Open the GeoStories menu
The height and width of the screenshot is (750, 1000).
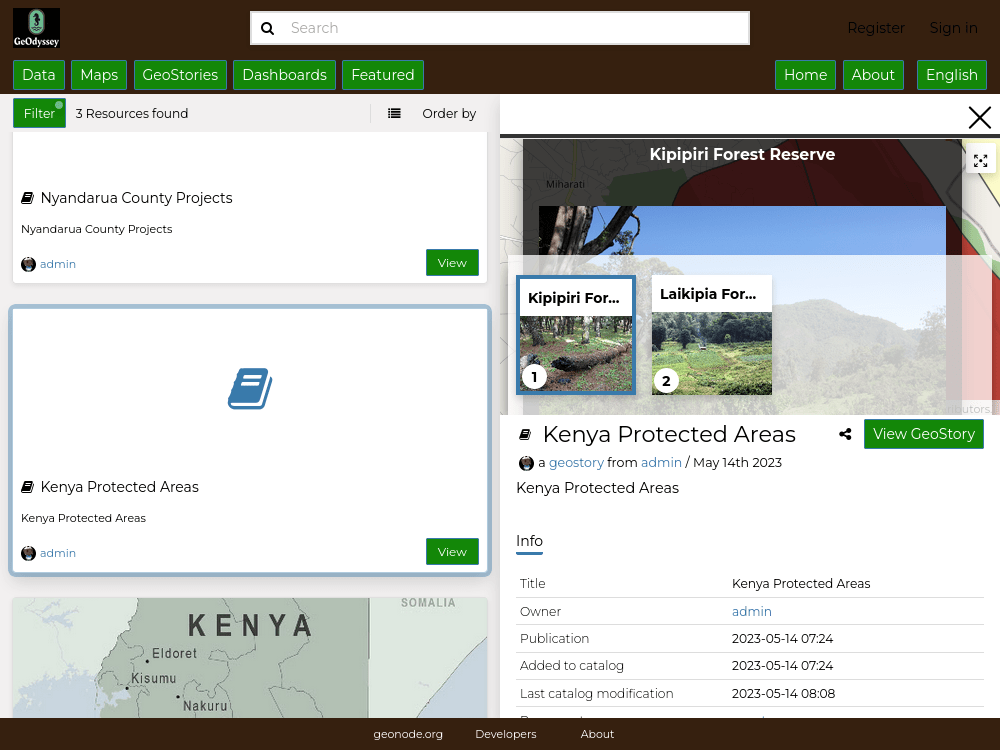click(x=180, y=75)
